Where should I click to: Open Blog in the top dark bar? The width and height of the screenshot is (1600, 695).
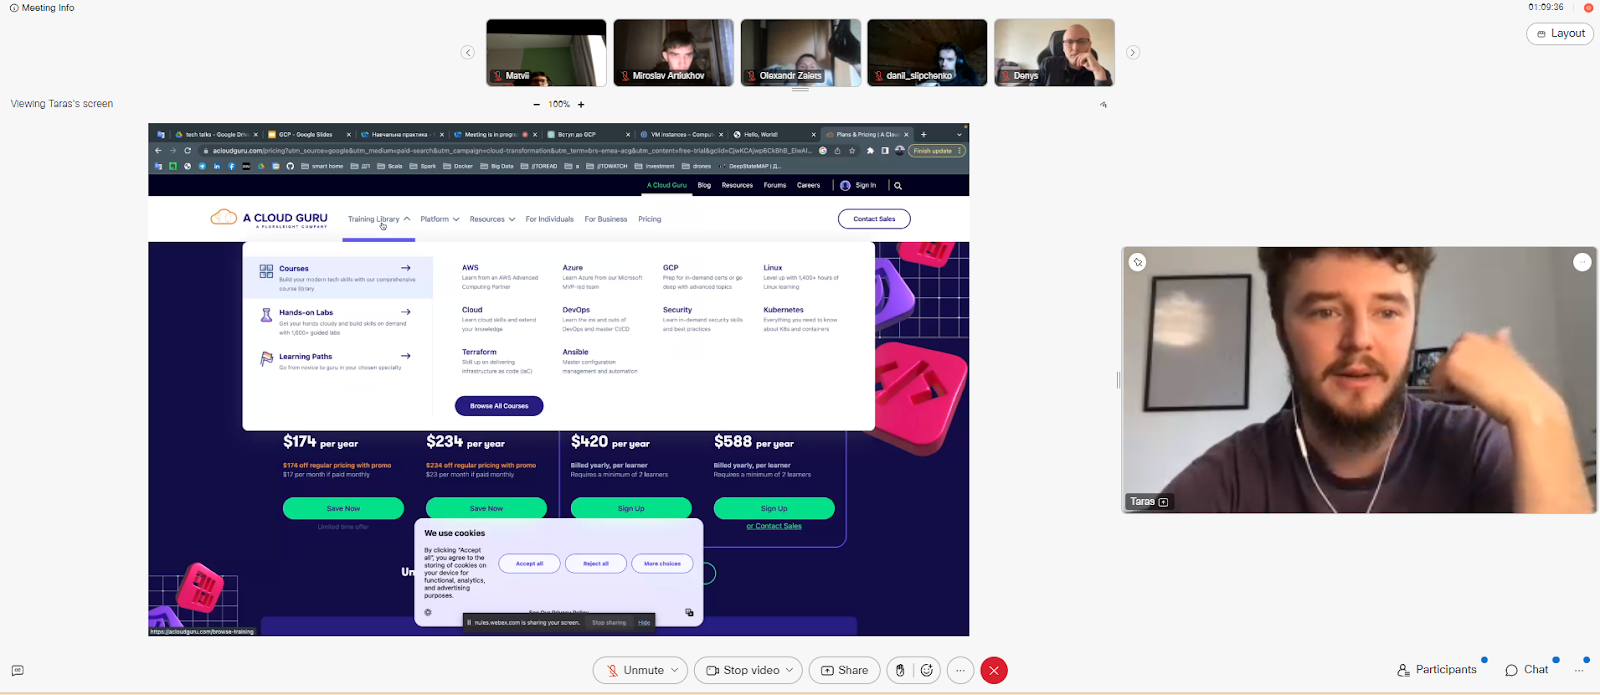coord(704,185)
